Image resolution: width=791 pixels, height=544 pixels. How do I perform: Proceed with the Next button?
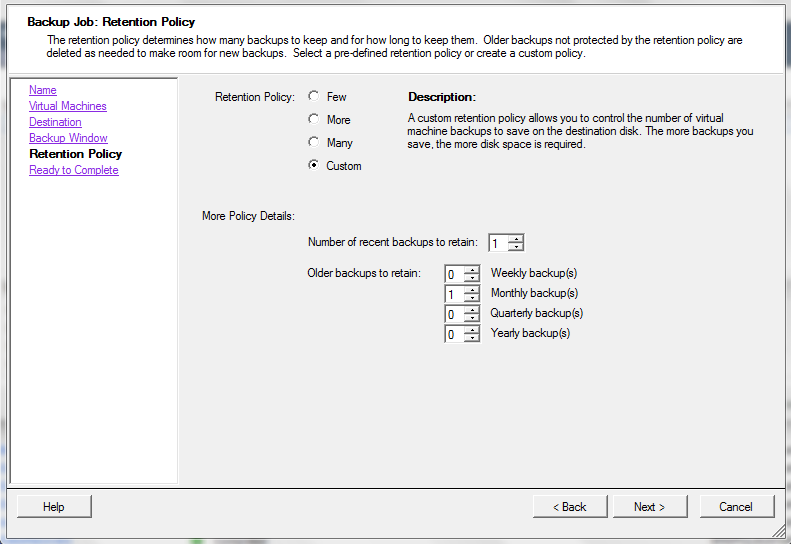tap(650, 507)
